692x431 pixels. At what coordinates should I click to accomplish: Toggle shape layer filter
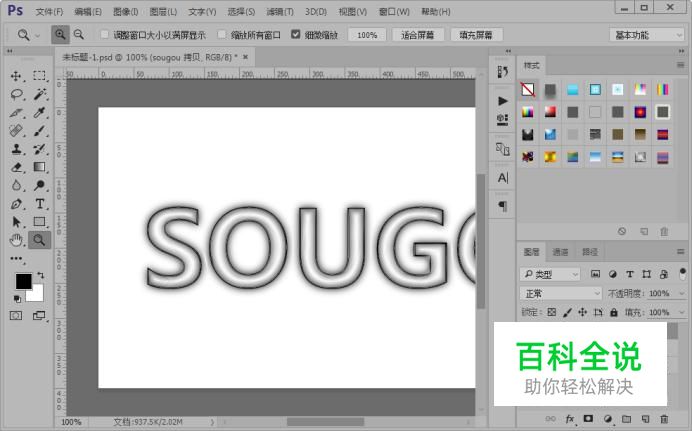[x=647, y=274]
